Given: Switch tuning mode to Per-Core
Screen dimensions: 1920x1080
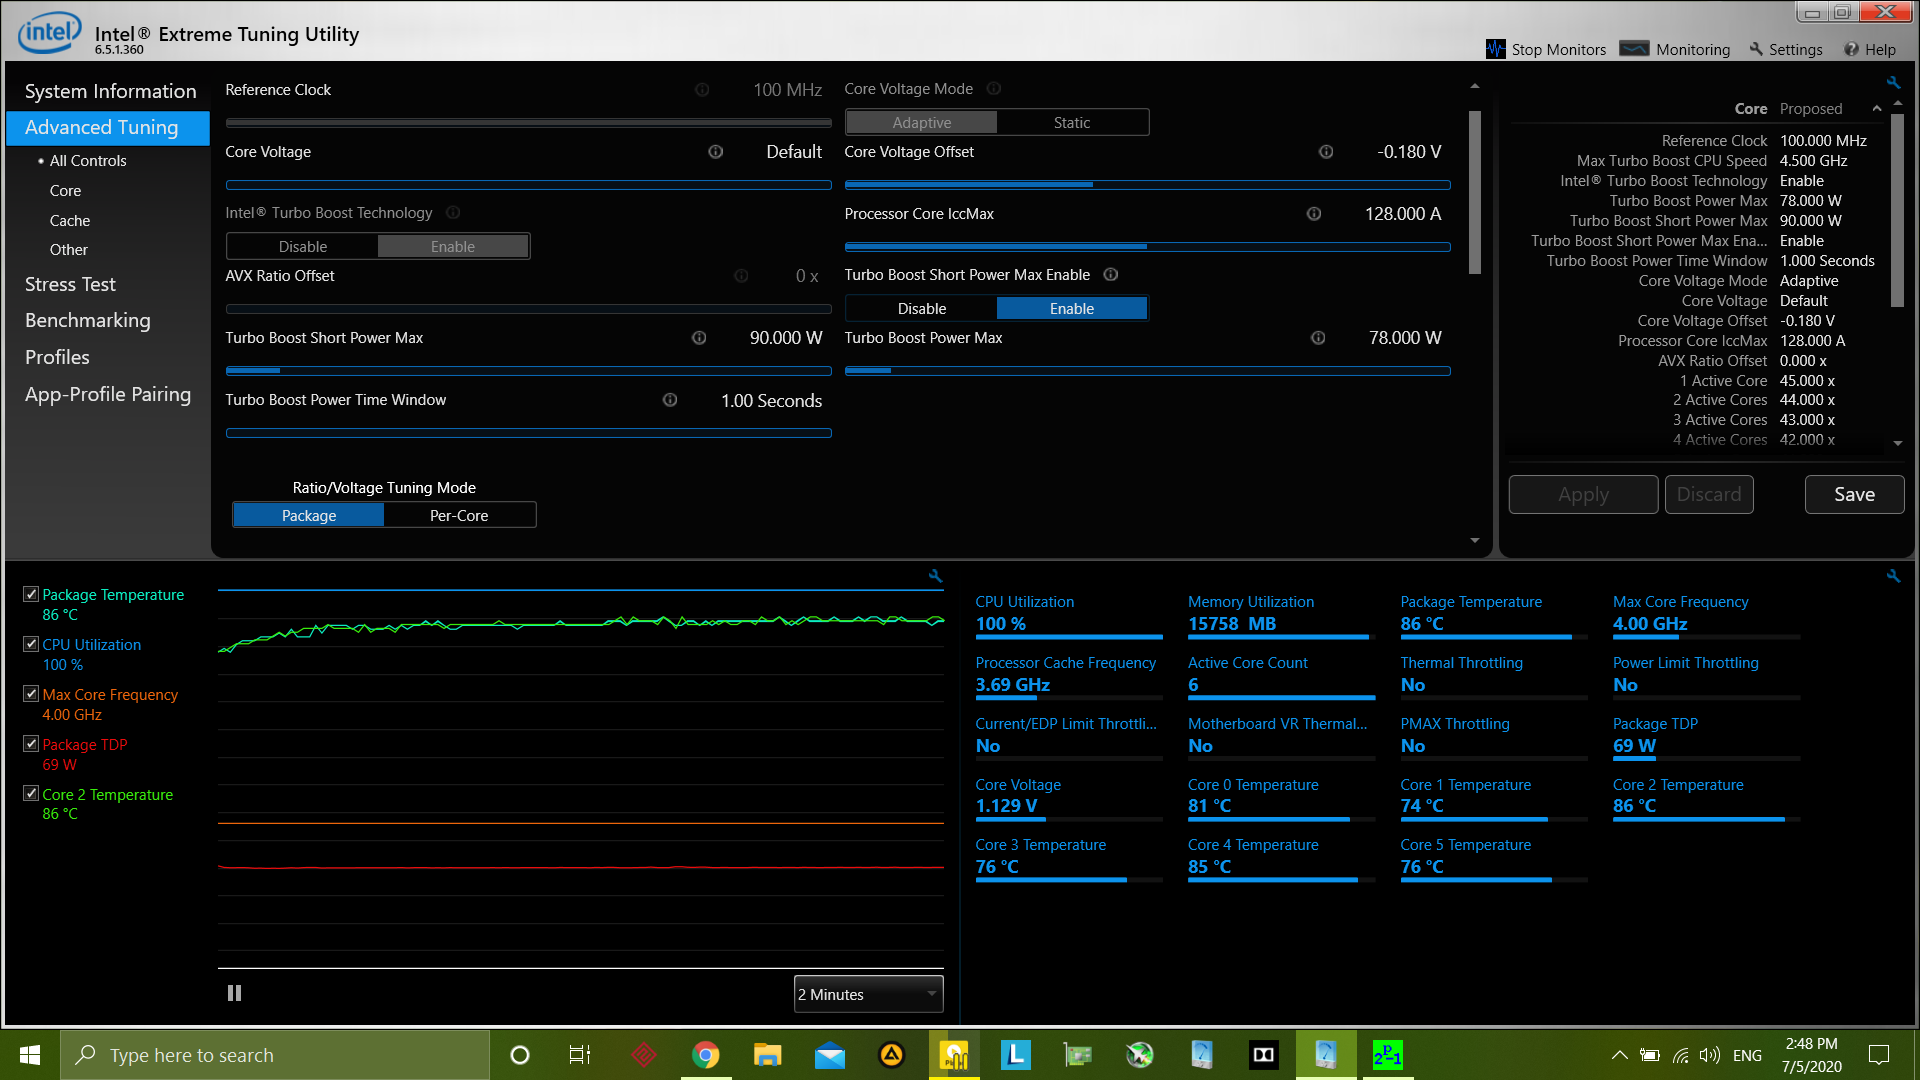Looking at the screenshot, I should click(x=459, y=515).
